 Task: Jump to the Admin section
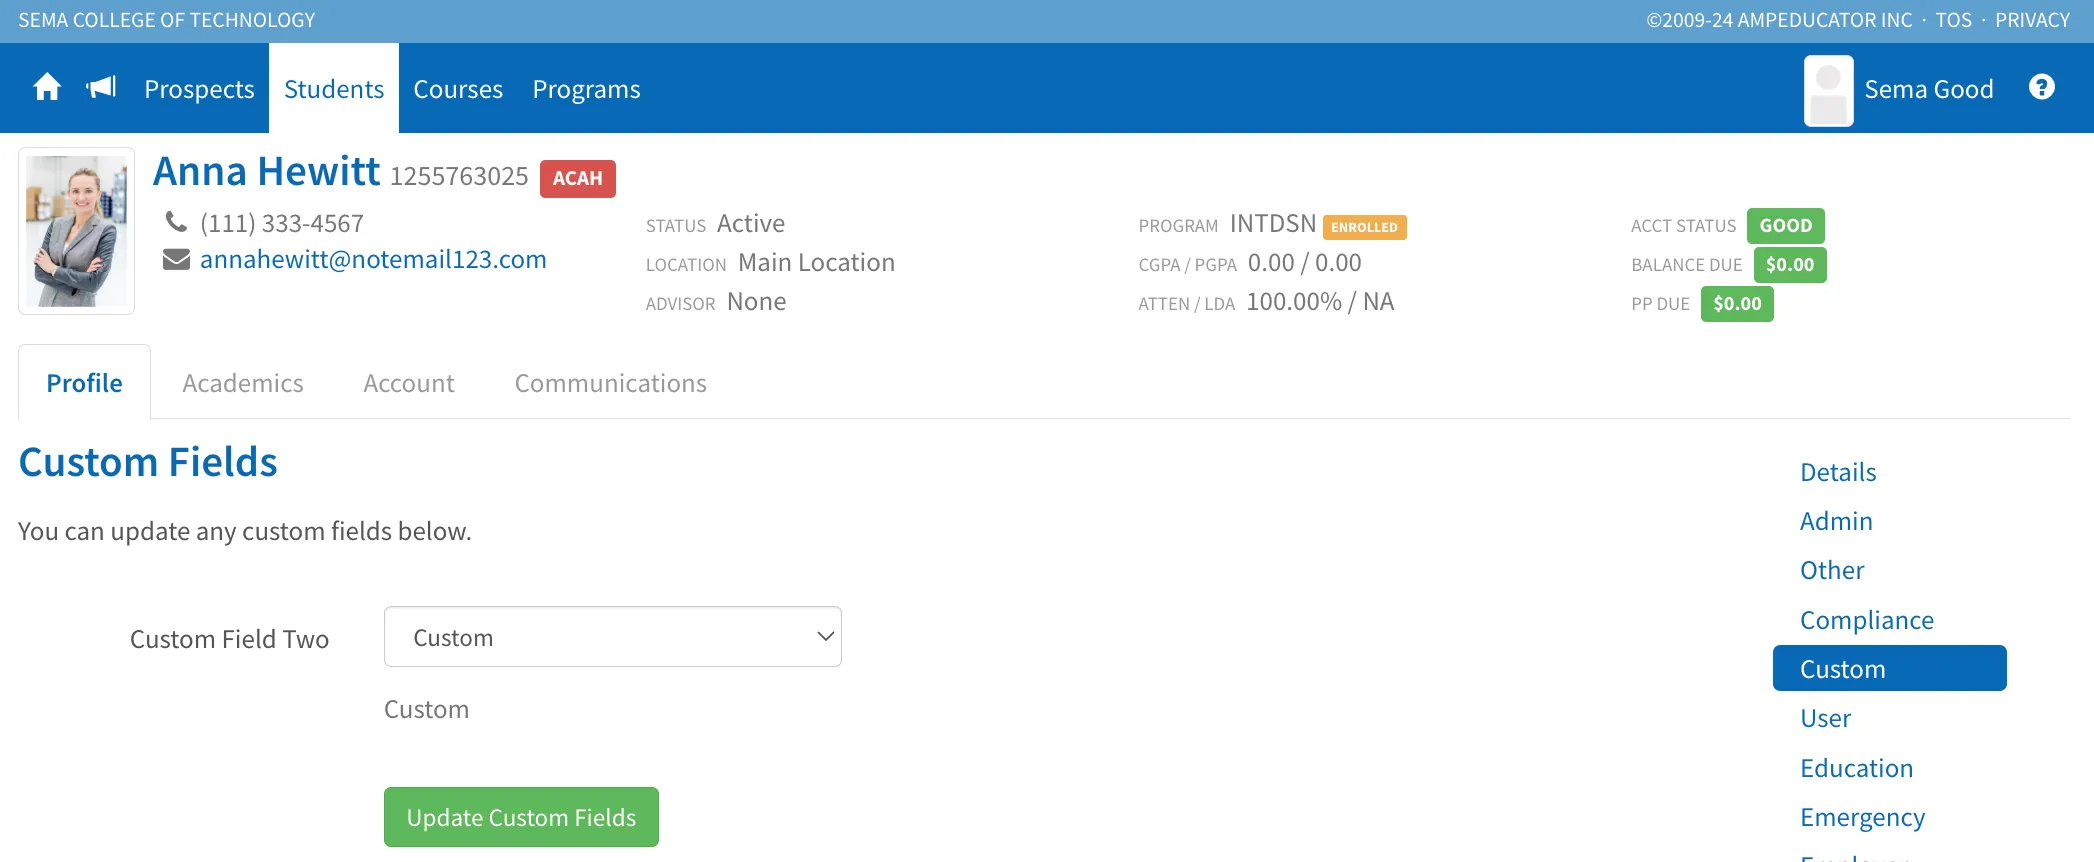[x=1836, y=521]
